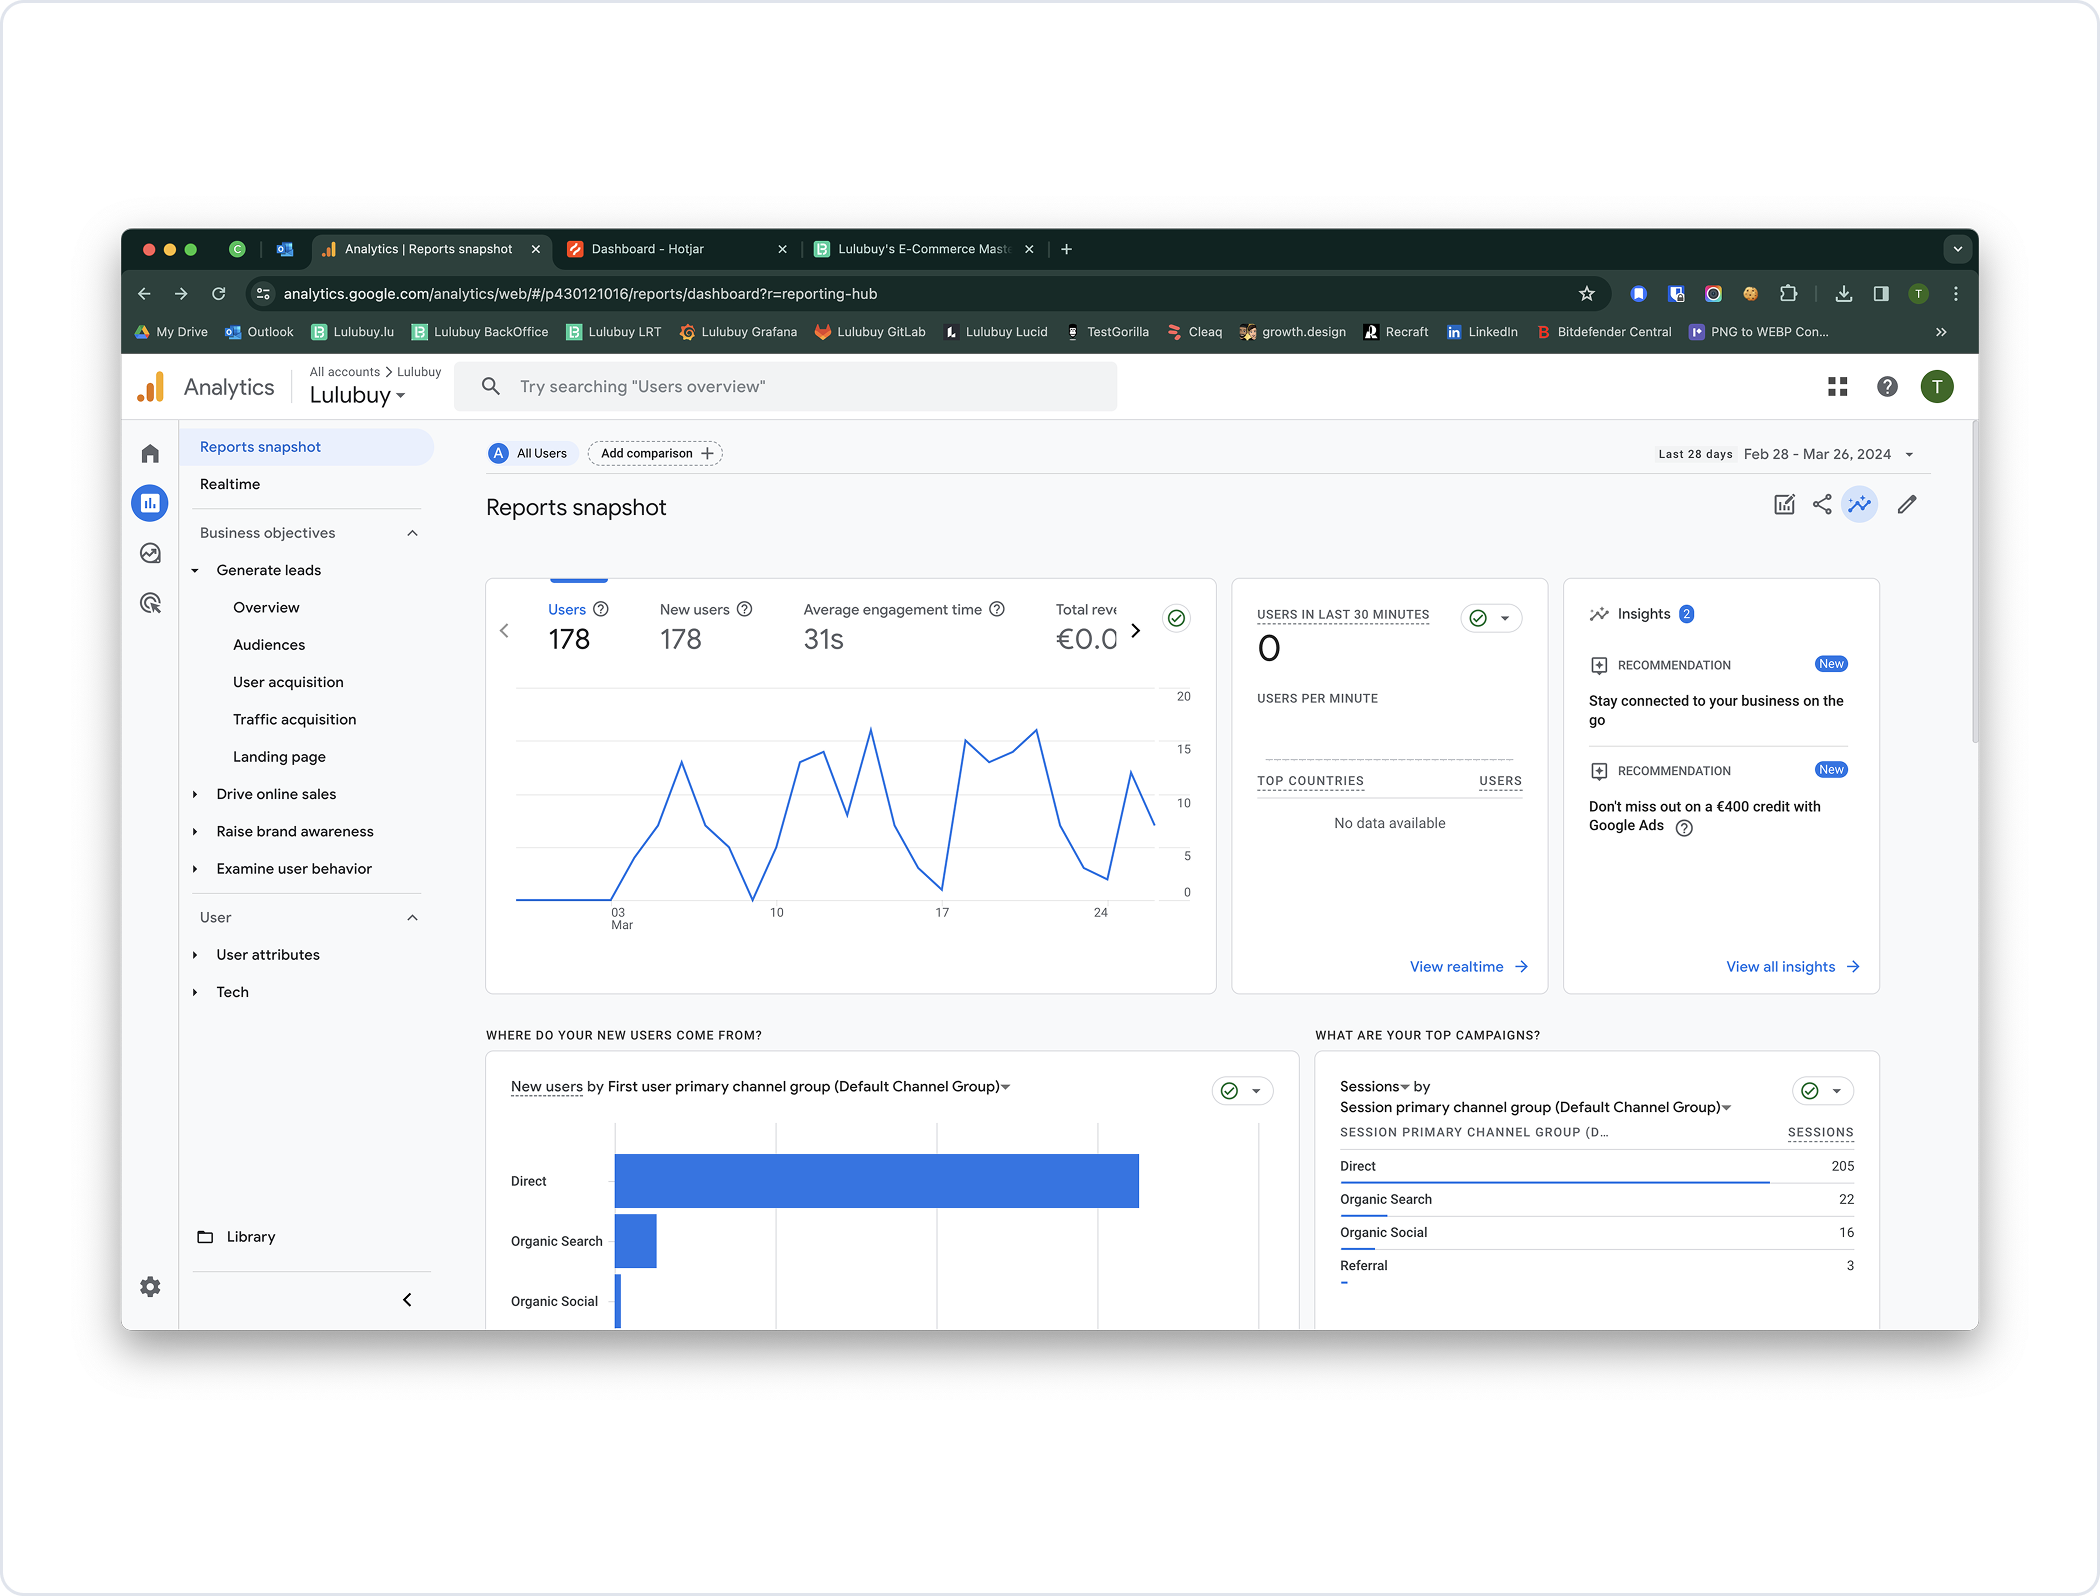Viewport: 2100px width, 1596px height.
Task: Open the browser Extensions puzzle icon
Action: coord(1788,294)
